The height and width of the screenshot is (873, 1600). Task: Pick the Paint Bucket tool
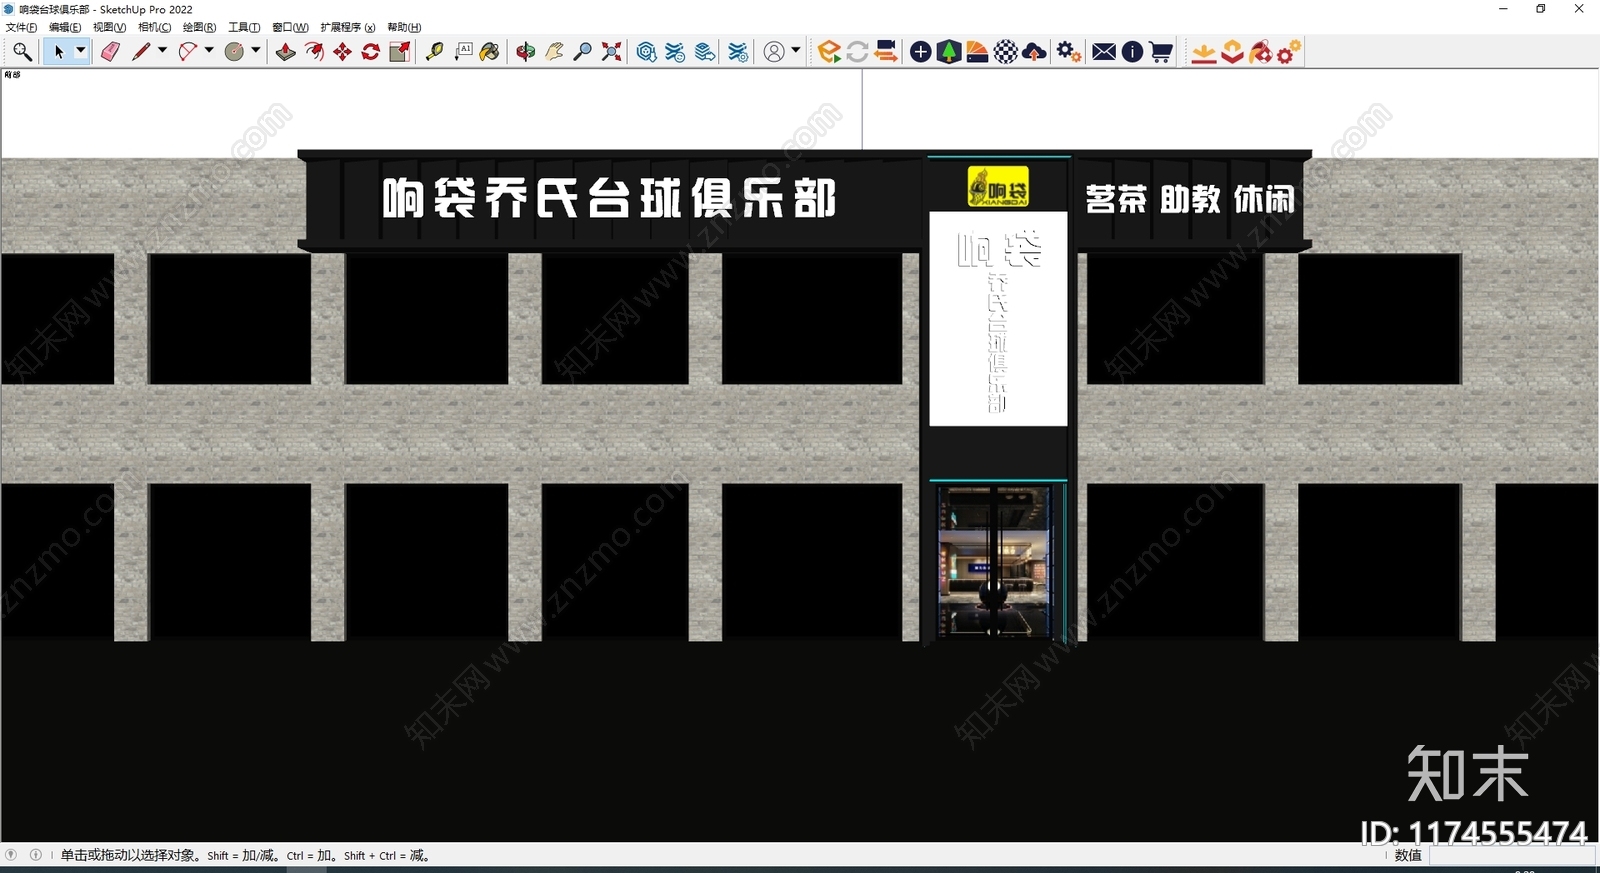click(490, 52)
